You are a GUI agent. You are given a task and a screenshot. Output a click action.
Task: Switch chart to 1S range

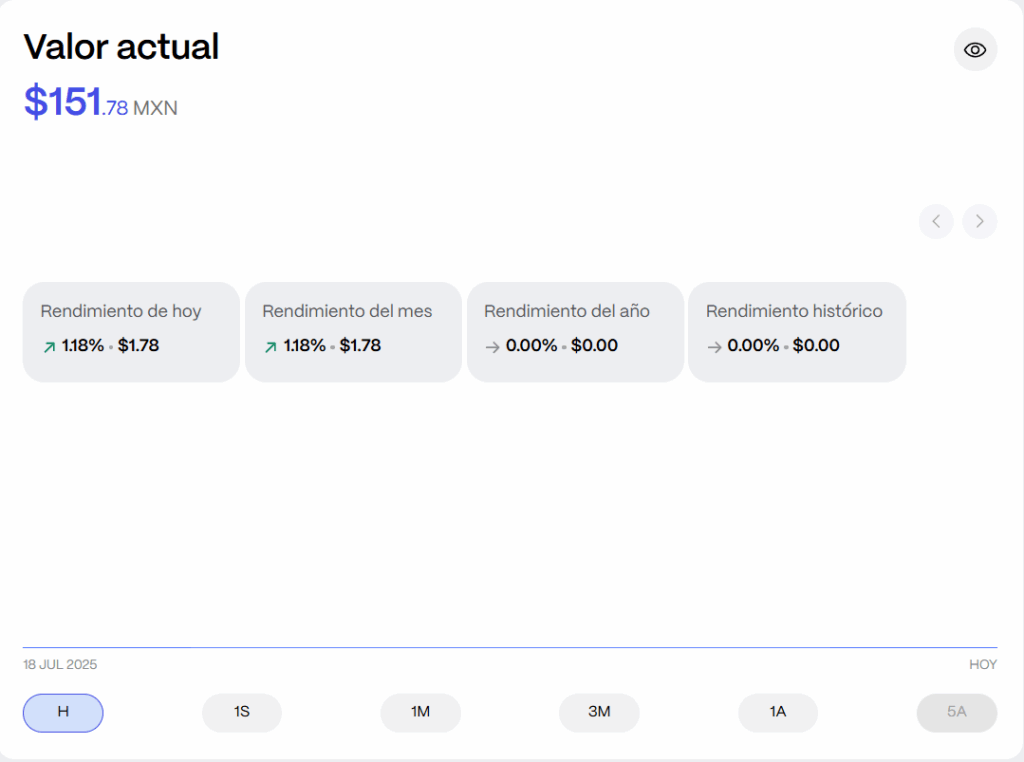242,713
